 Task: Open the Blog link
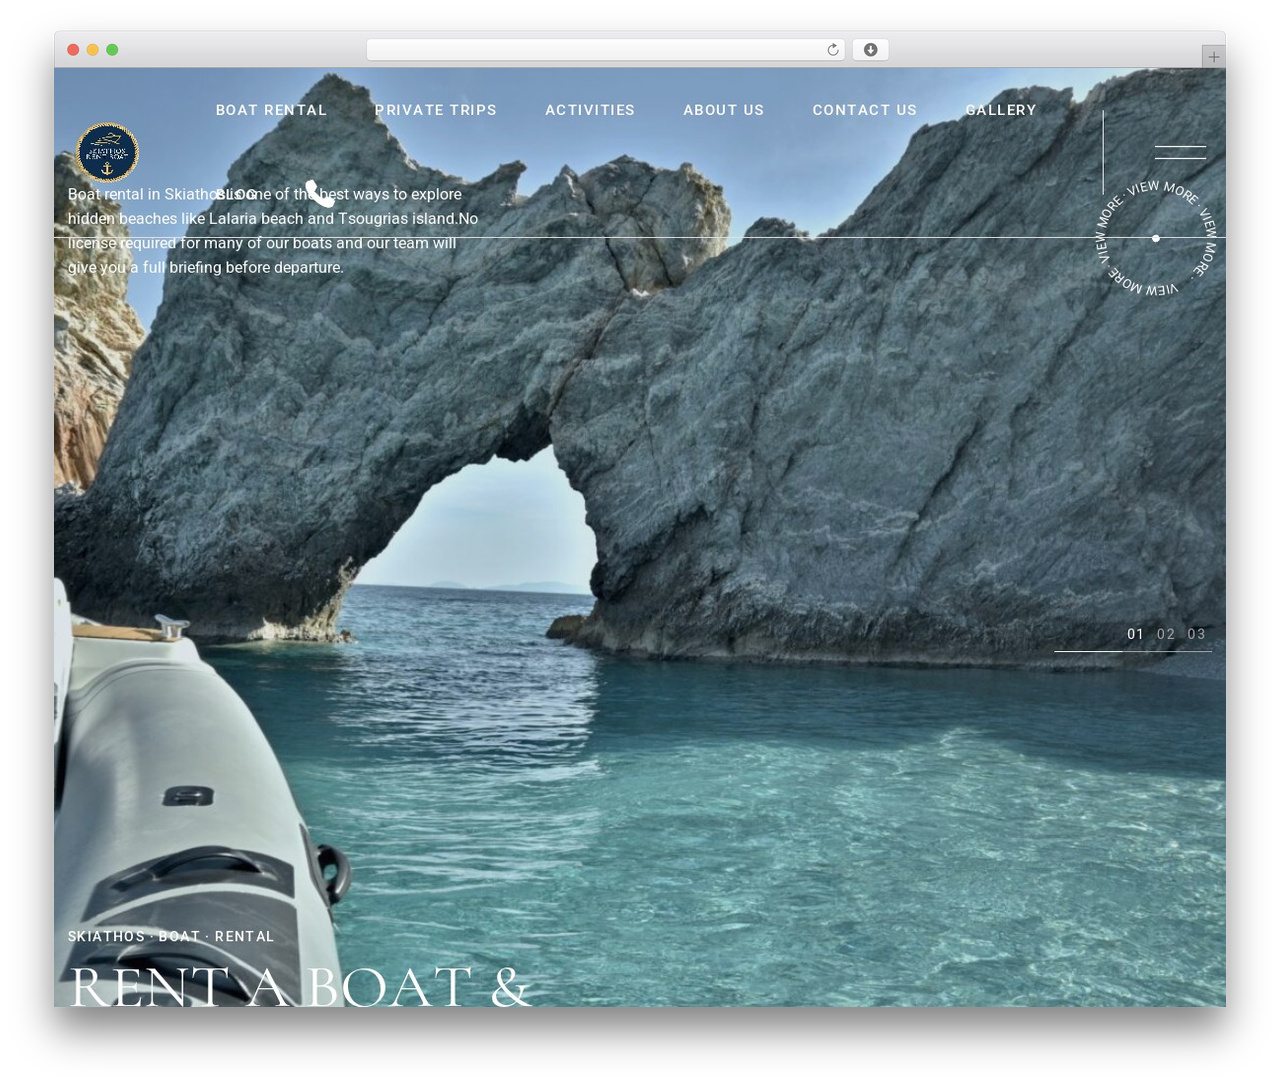pos(236,194)
